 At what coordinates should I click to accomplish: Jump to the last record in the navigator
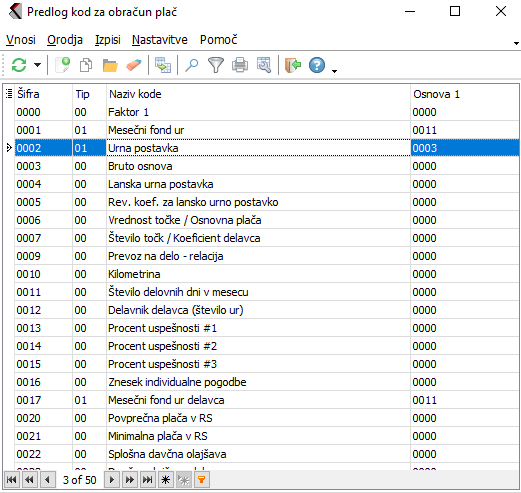(x=148, y=480)
